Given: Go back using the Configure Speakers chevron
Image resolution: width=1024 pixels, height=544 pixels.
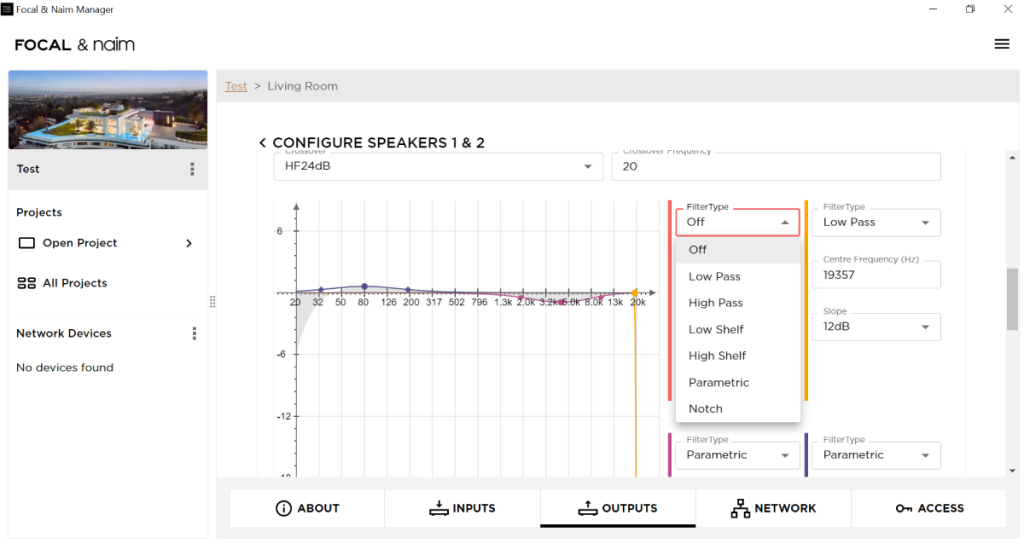Looking at the screenshot, I should 263,142.
